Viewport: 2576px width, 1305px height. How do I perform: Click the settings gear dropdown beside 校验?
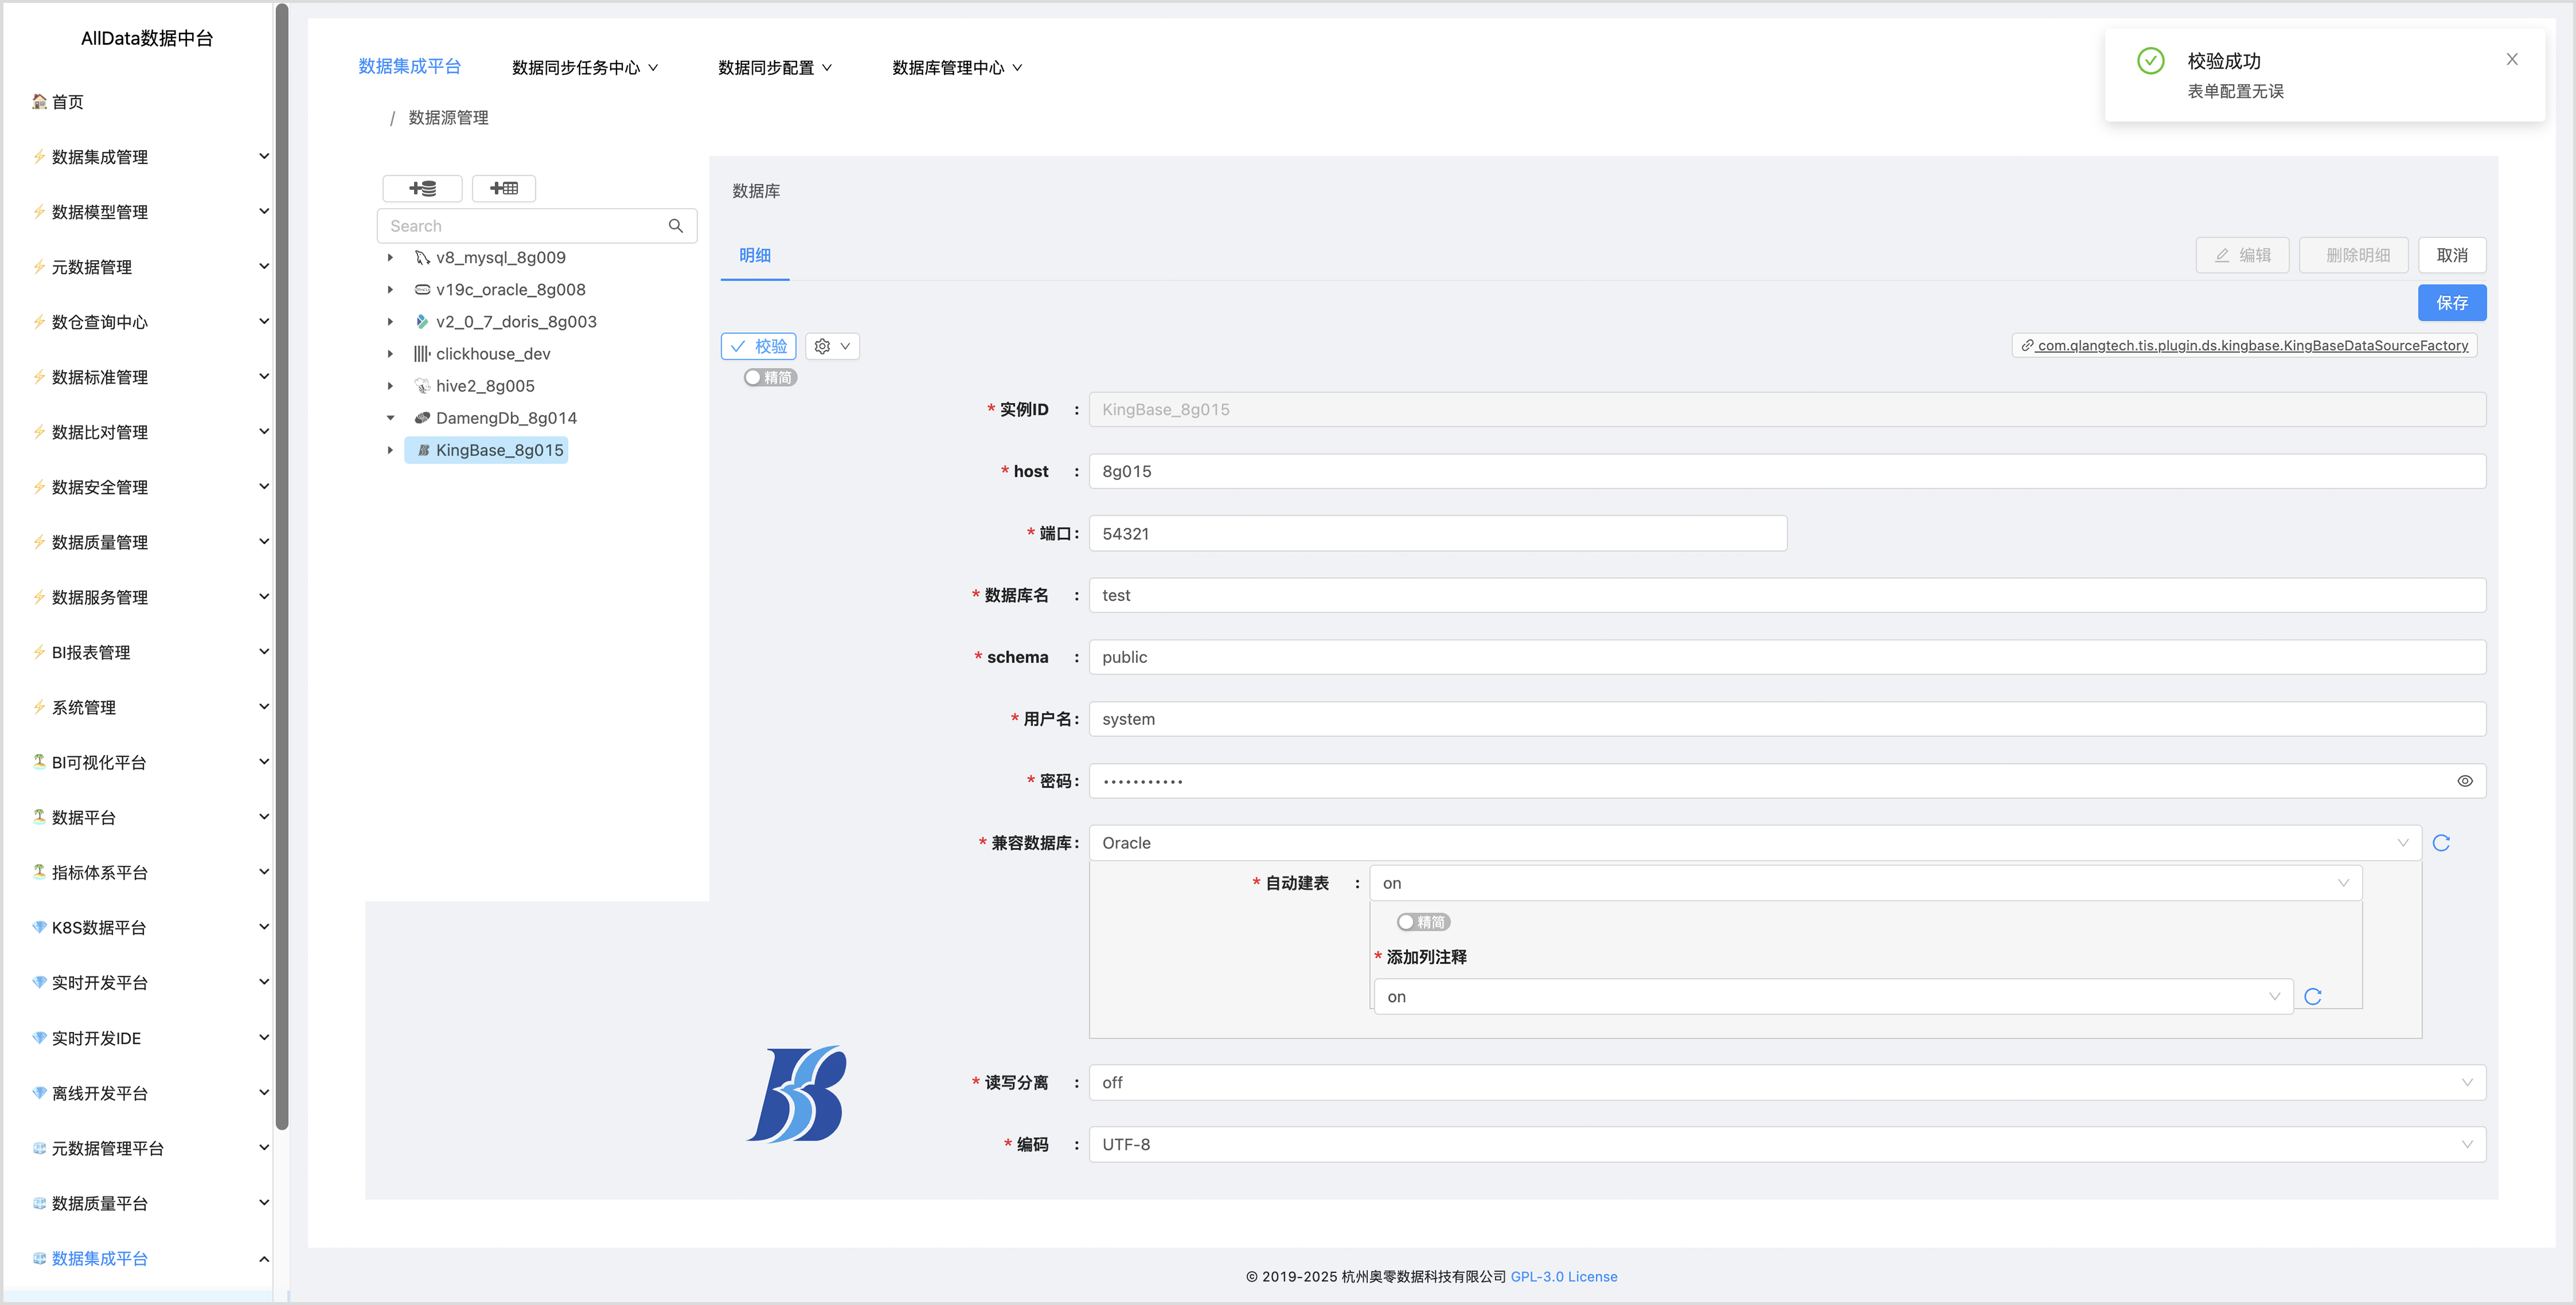[832, 346]
